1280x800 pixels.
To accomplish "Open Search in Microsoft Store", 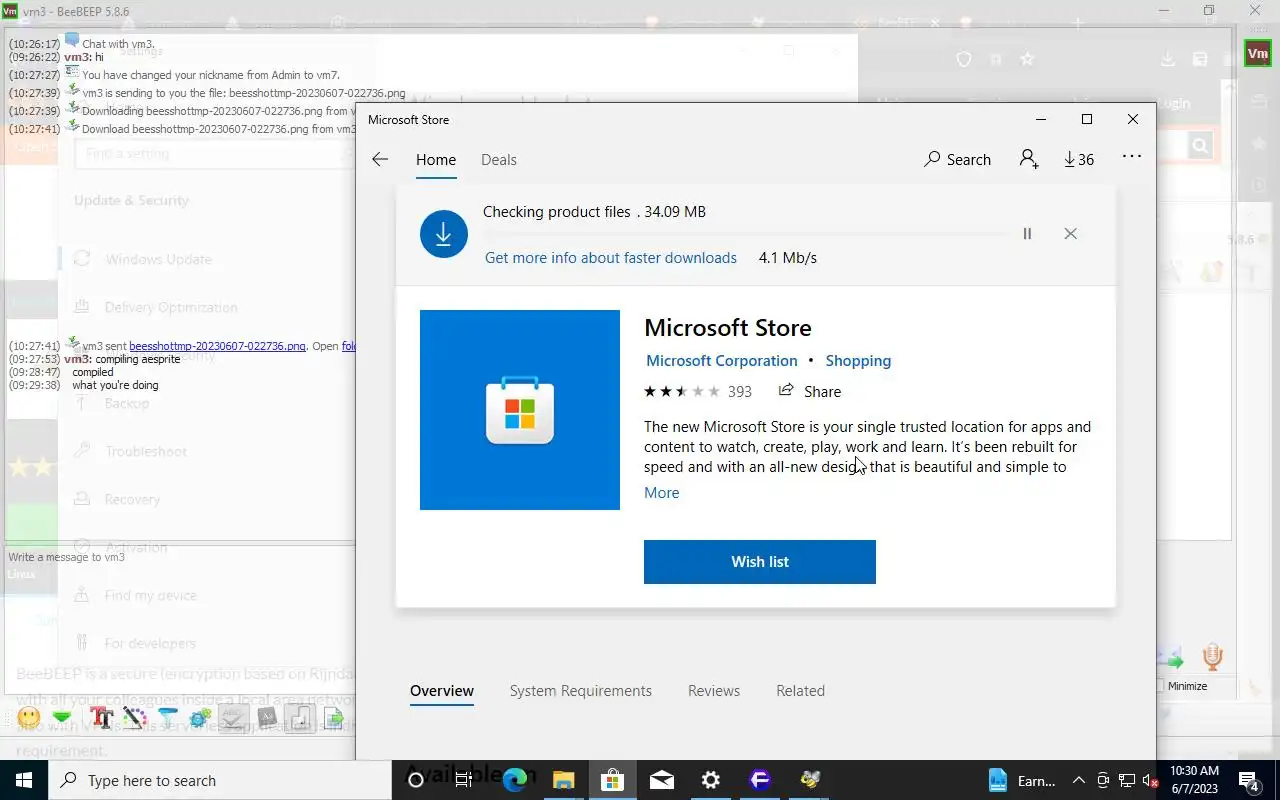I will (957, 159).
